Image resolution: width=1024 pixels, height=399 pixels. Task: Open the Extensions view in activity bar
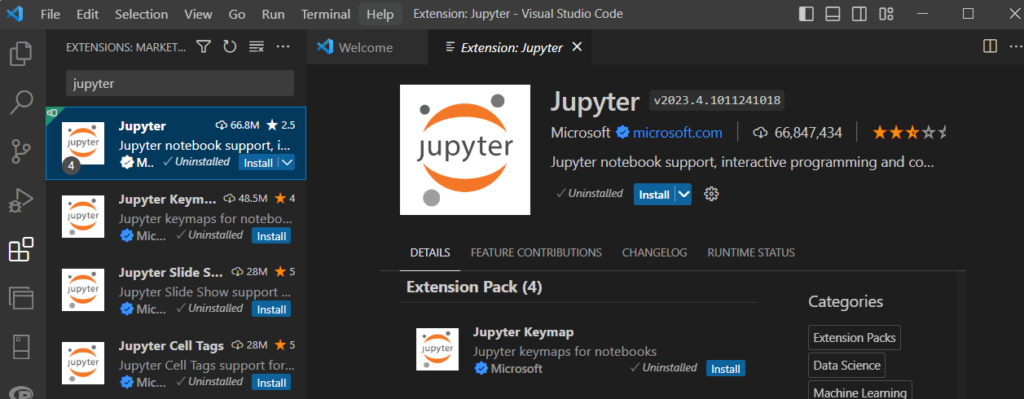(x=22, y=249)
